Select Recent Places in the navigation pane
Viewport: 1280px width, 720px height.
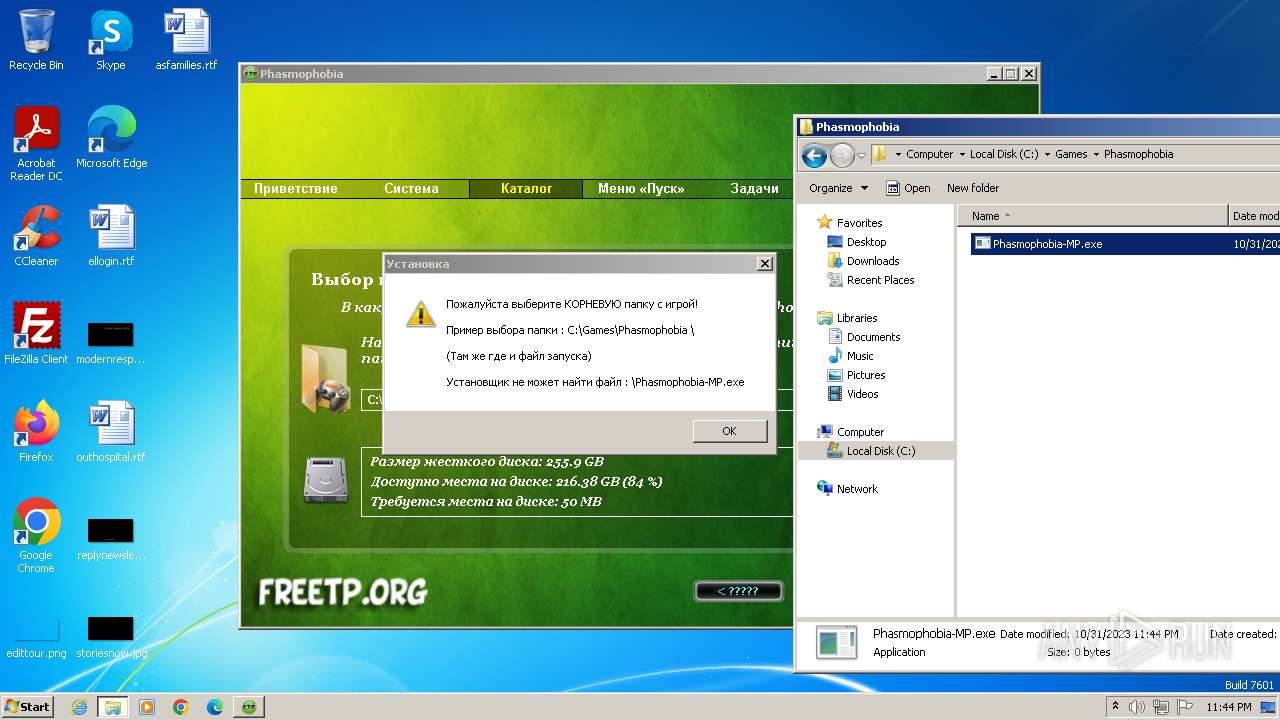click(880, 280)
